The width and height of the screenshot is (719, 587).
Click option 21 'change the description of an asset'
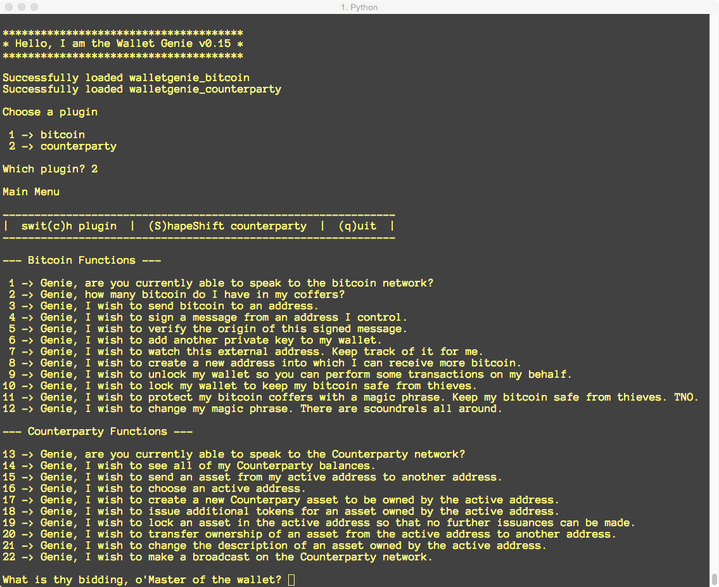pyautogui.click(x=275, y=546)
